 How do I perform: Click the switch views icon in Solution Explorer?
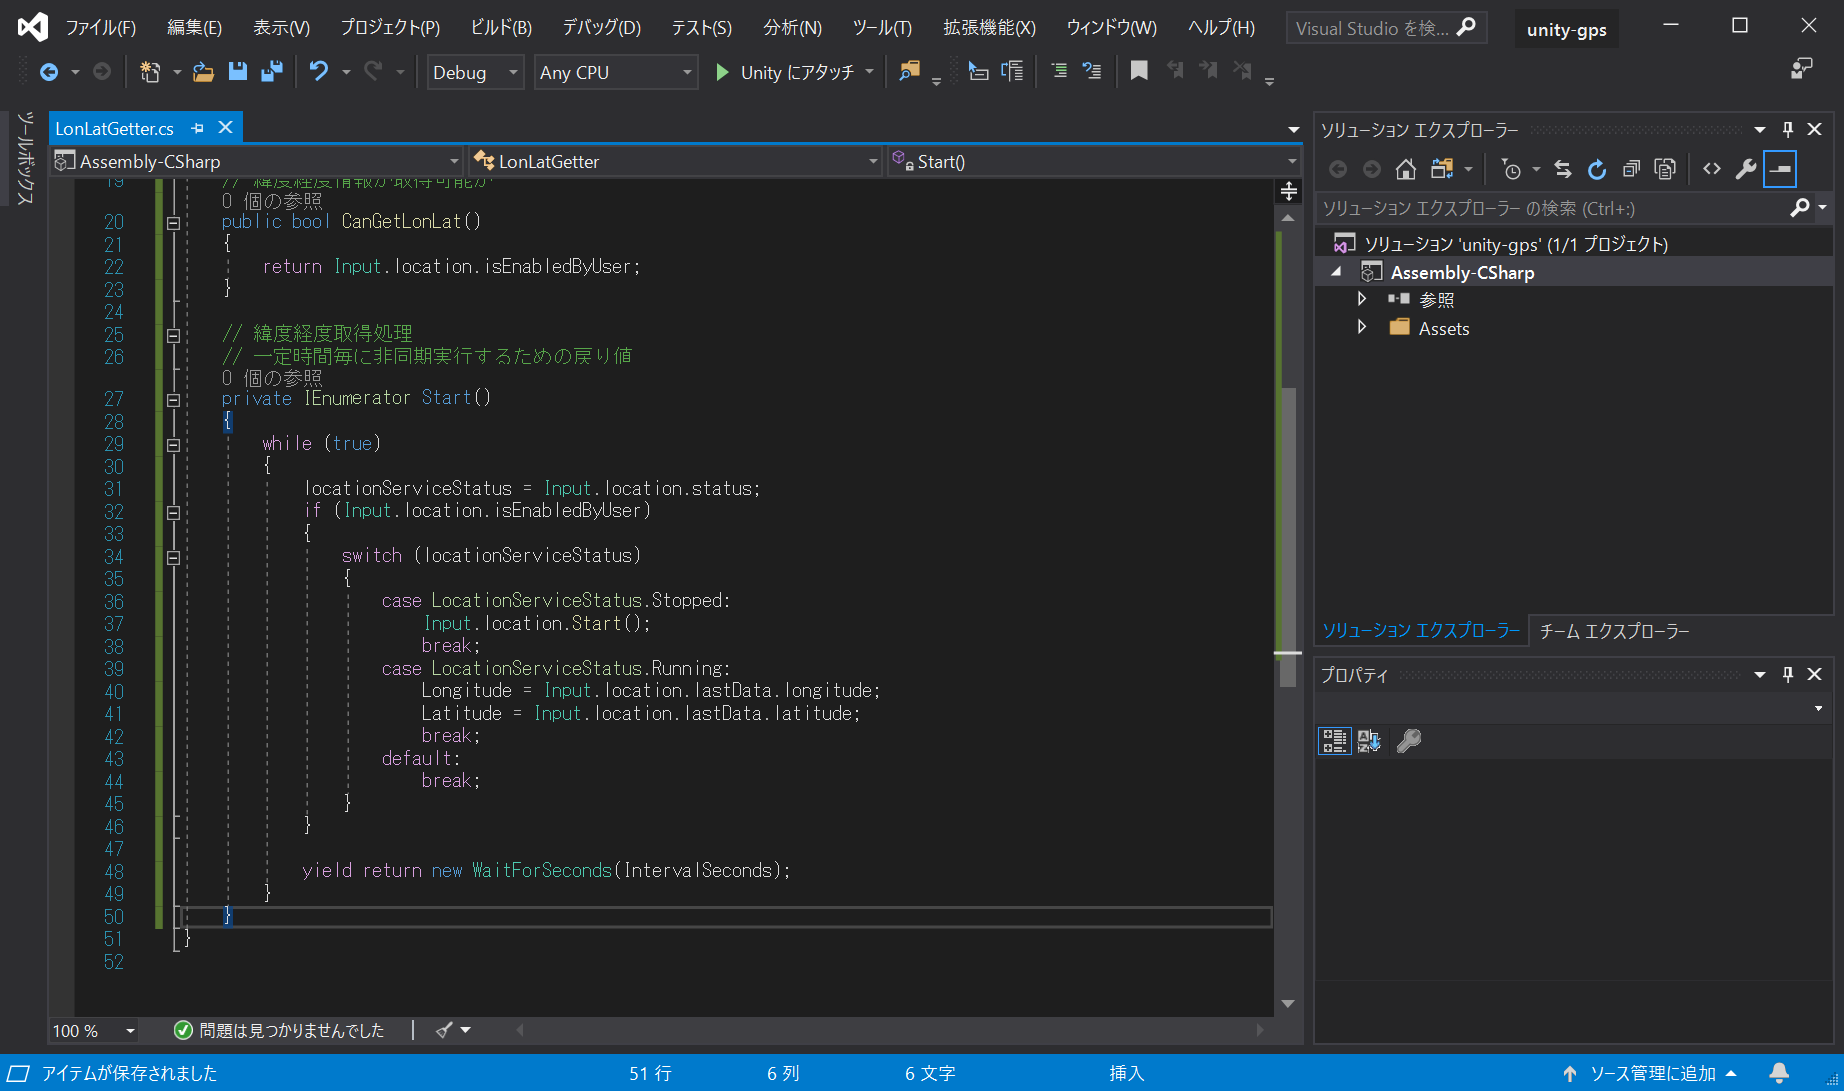pos(1441,170)
